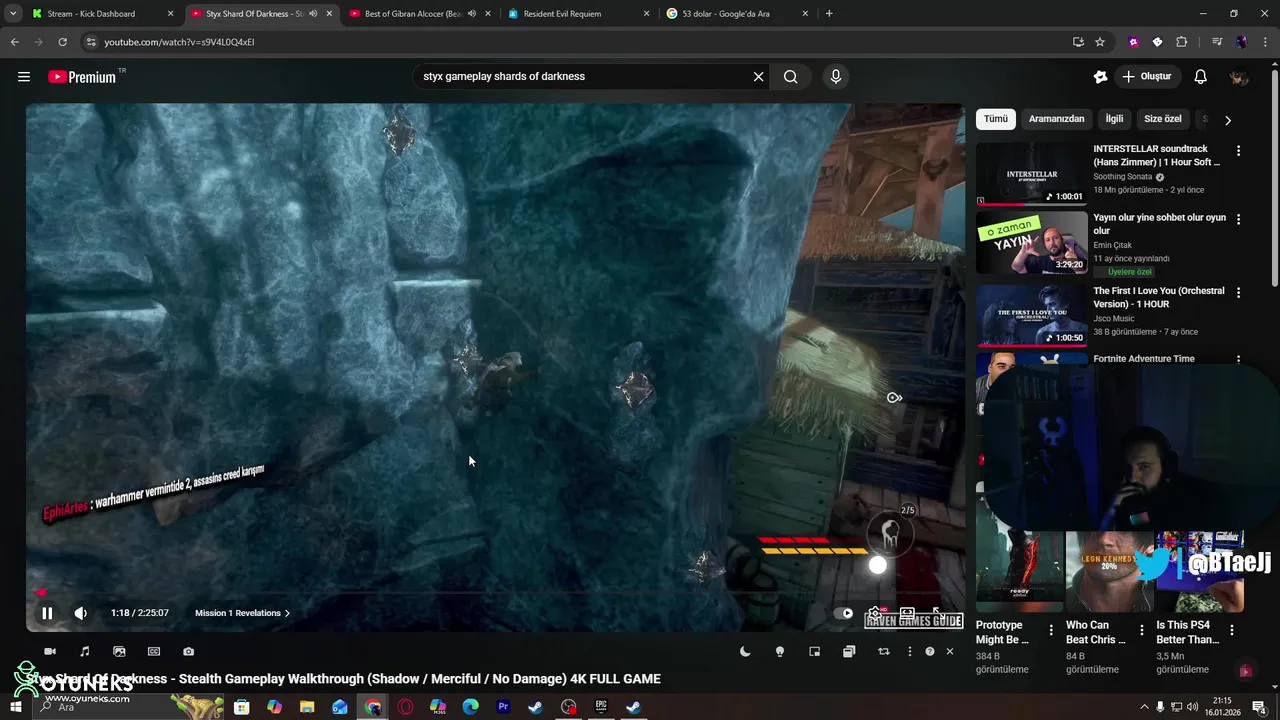Open Premiere Pro from the taskbar

tap(503, 707)
